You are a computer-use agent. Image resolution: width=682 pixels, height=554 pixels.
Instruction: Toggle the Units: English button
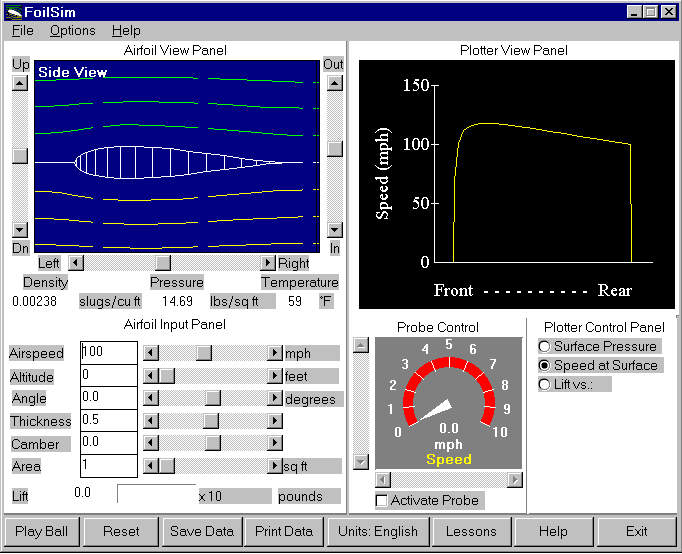pos(377,531)
